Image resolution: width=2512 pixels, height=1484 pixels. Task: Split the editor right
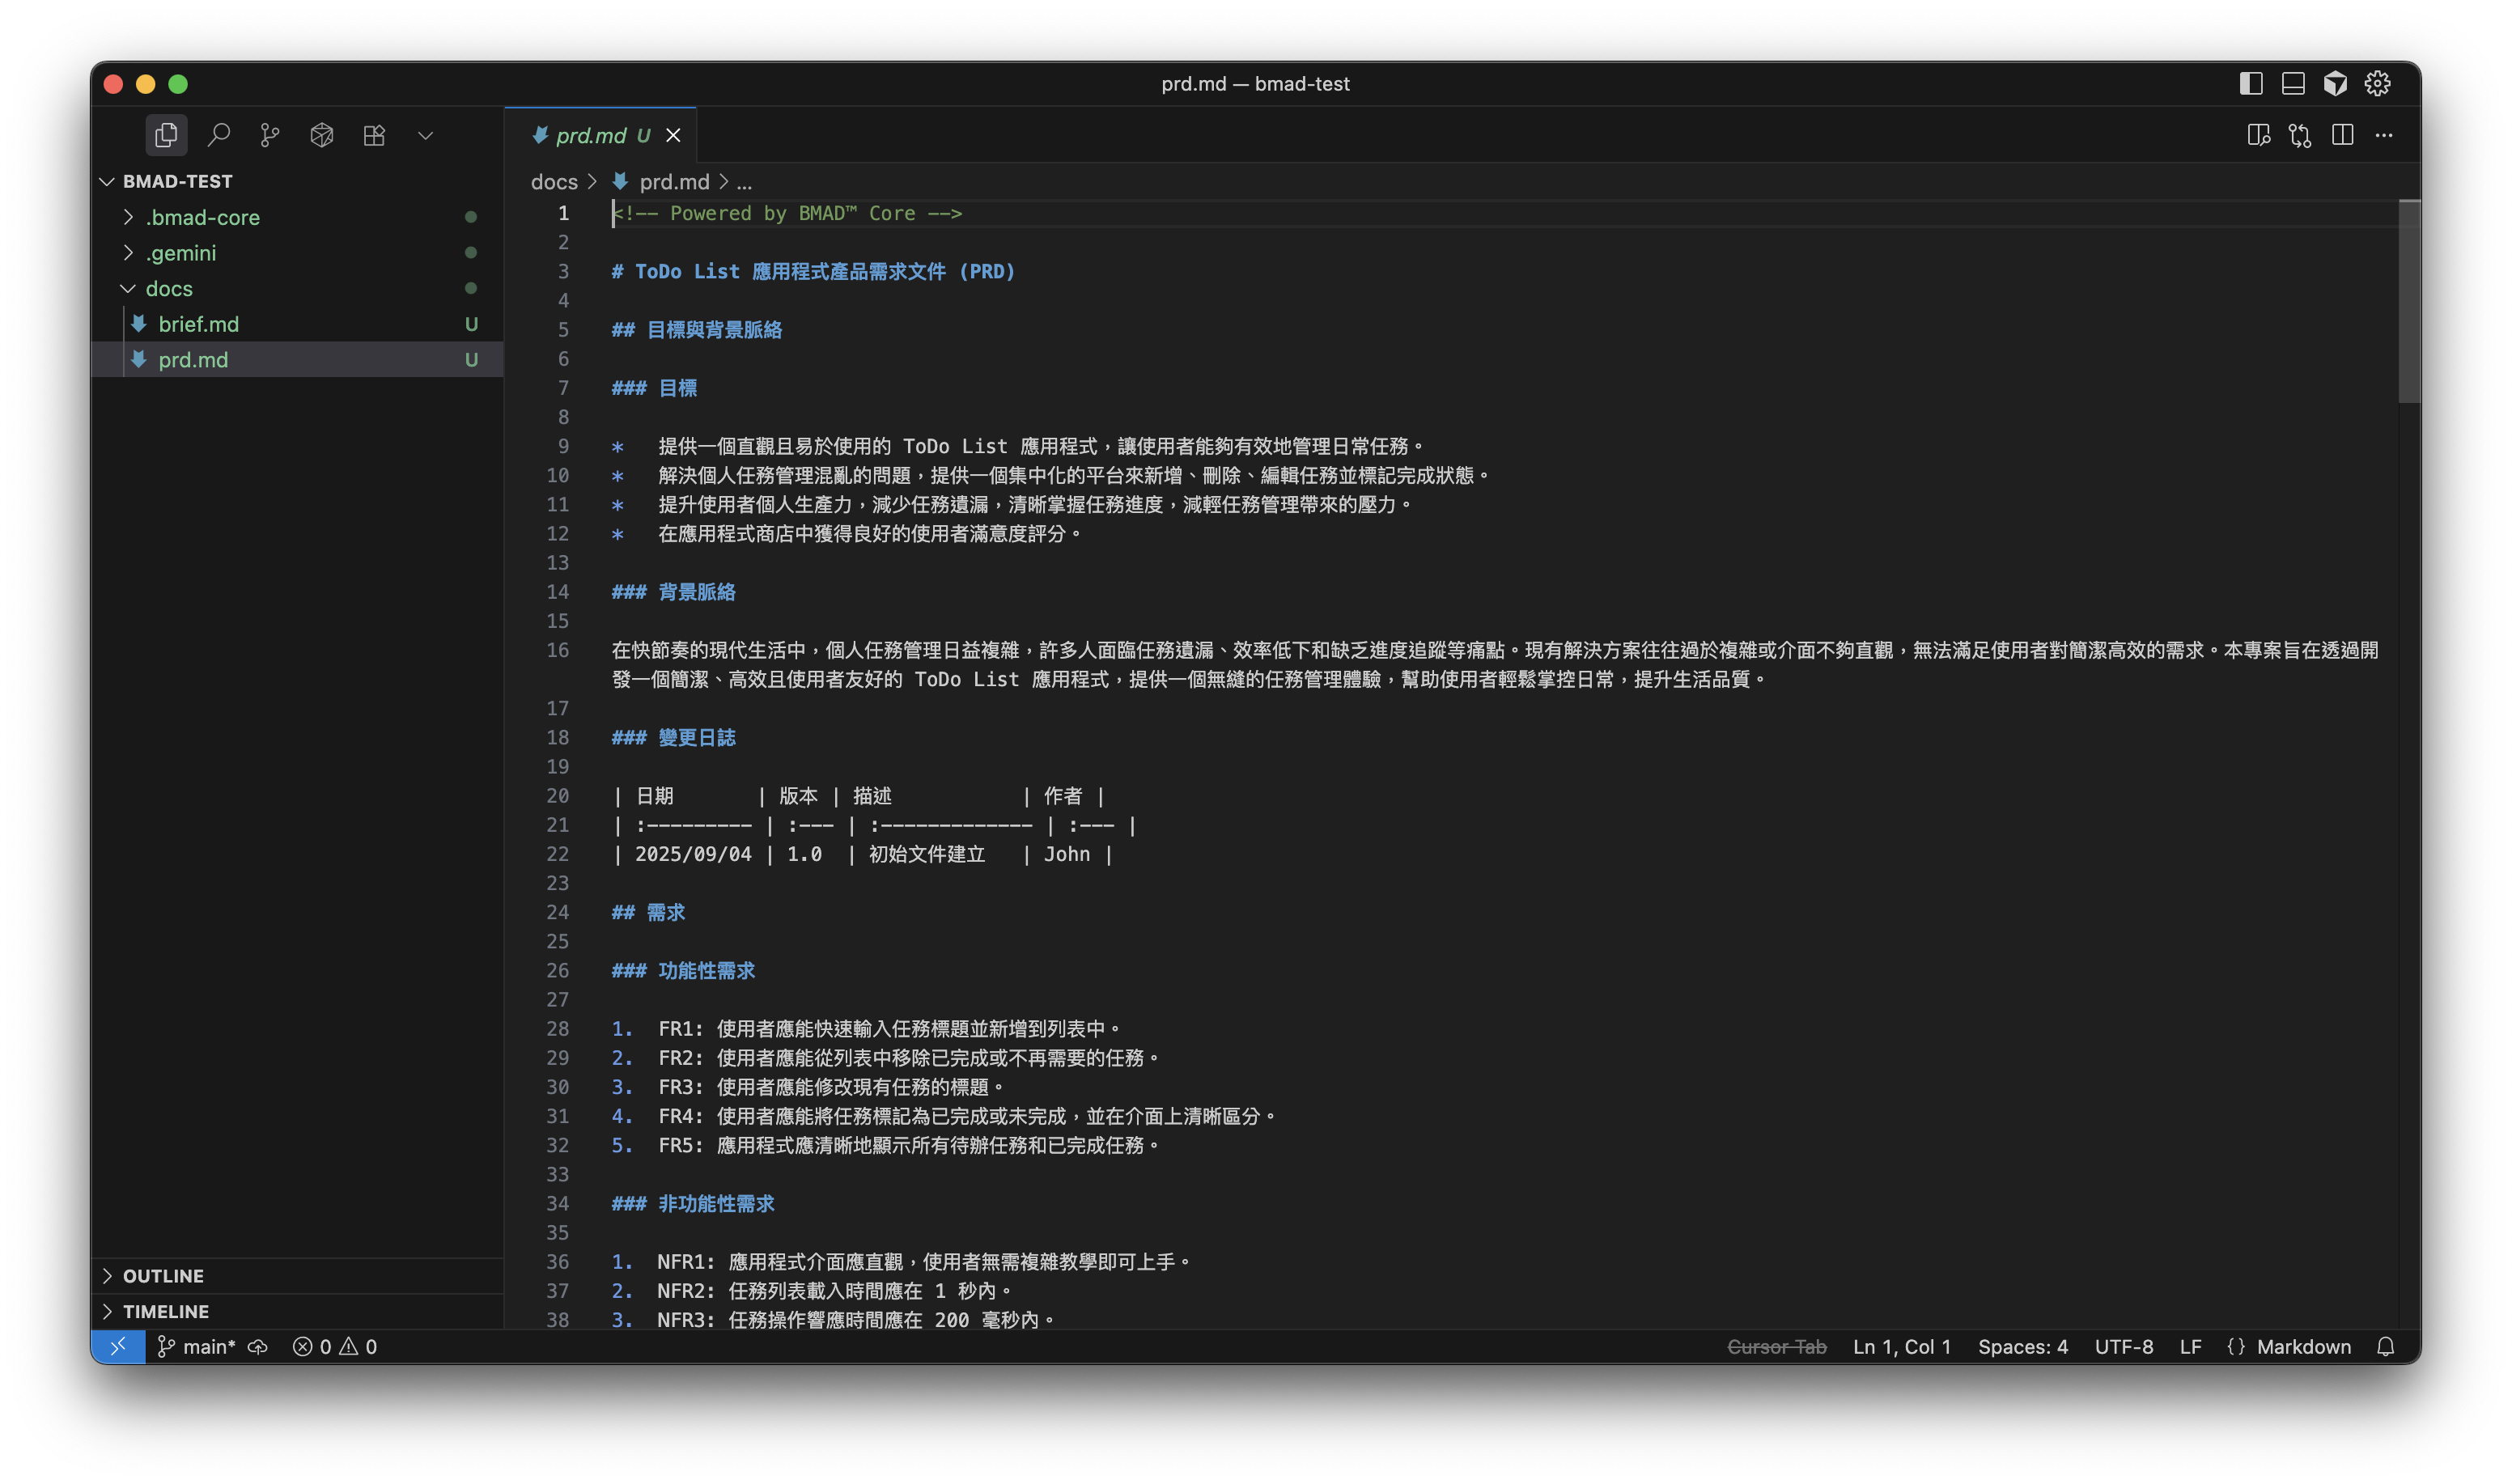point(2342,135)
